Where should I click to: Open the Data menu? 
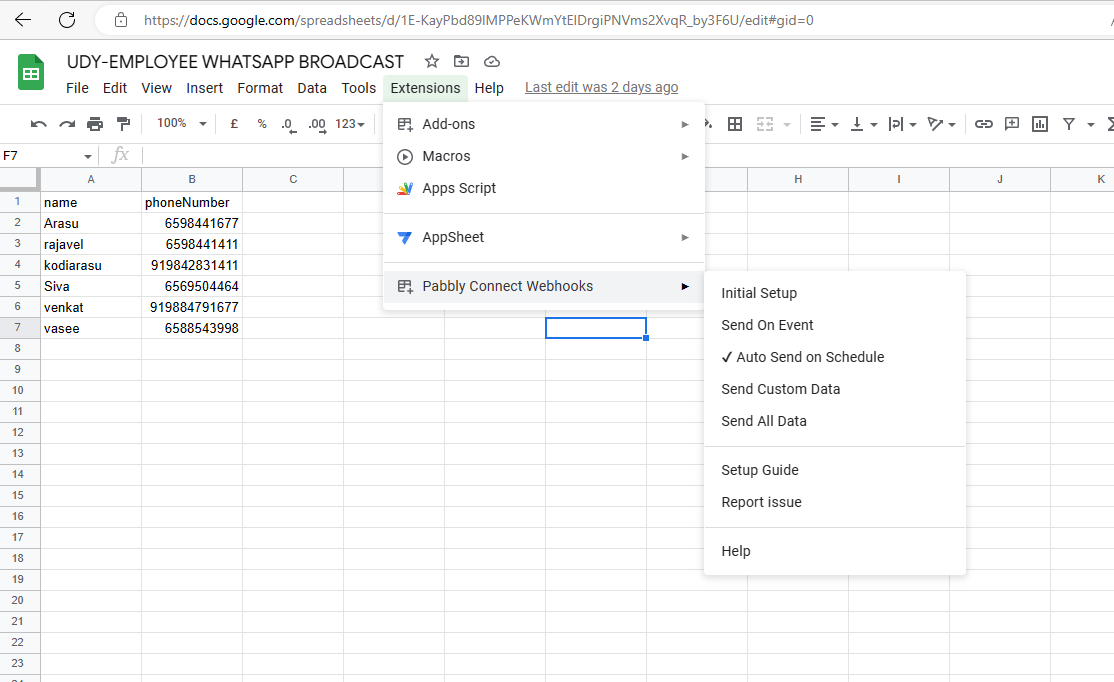[312, 88]
